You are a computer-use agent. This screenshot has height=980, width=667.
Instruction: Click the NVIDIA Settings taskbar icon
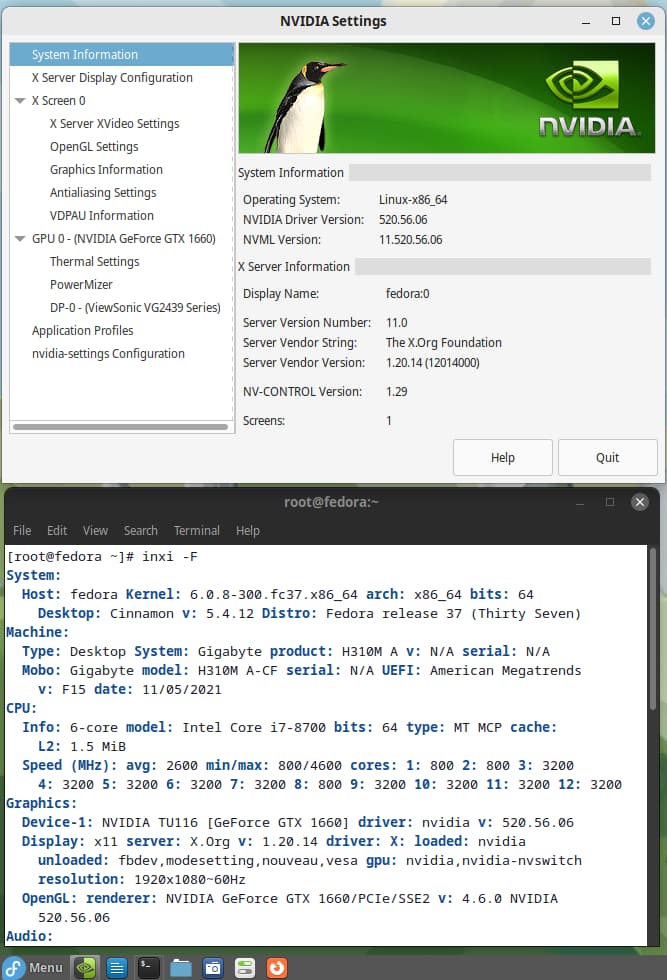click(x=85, y=968)
